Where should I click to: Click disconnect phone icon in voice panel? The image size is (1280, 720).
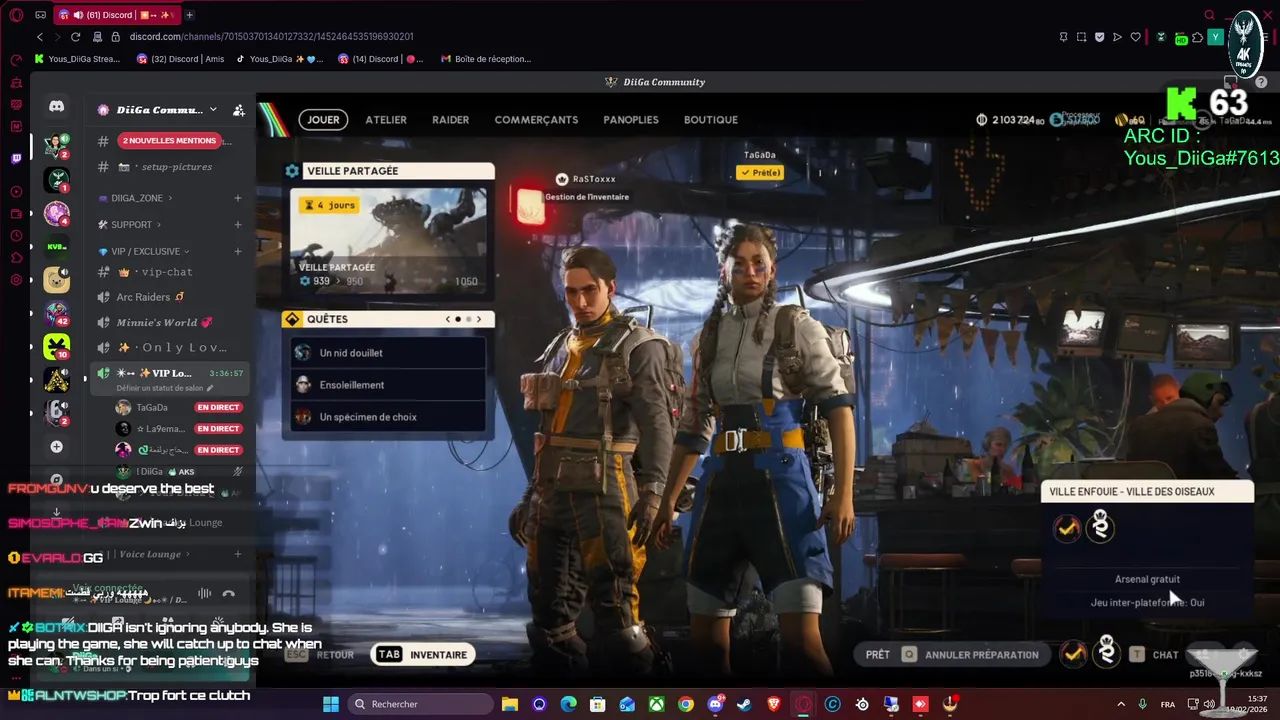tap(229, 594)
